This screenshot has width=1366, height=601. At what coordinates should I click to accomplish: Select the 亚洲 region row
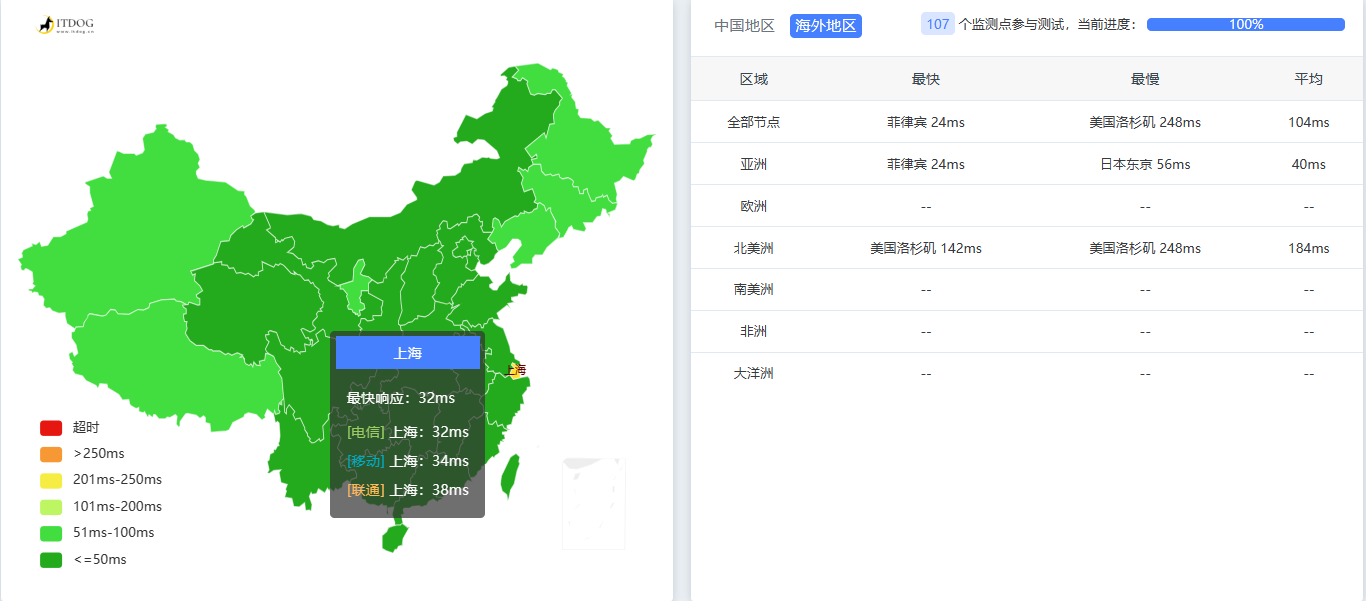pyautogui.click(x=753, y=164)
